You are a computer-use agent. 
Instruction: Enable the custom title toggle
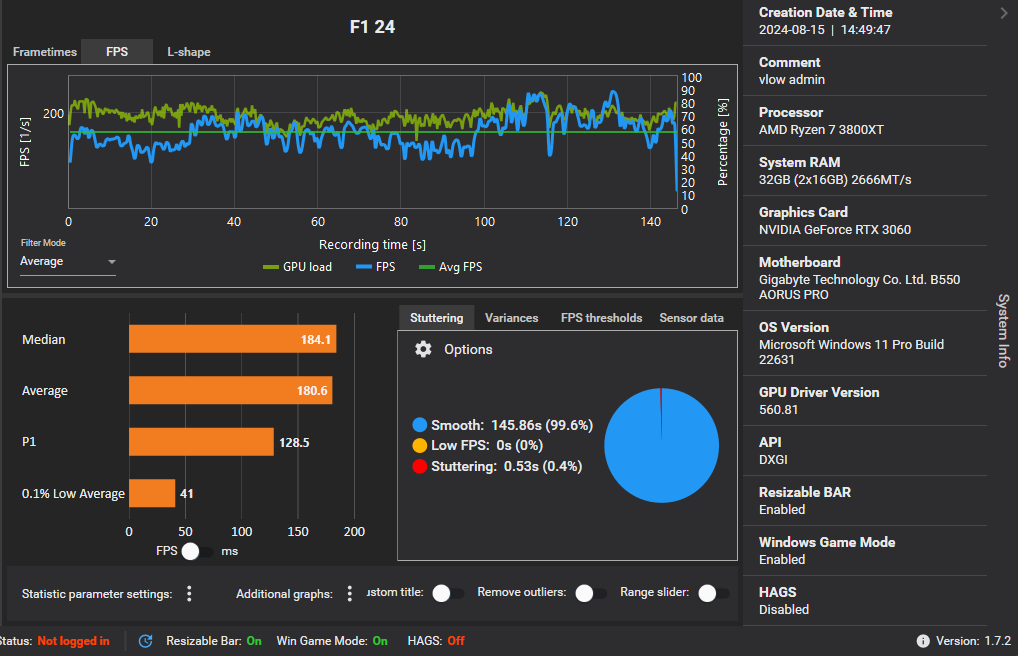coord(448,594)
